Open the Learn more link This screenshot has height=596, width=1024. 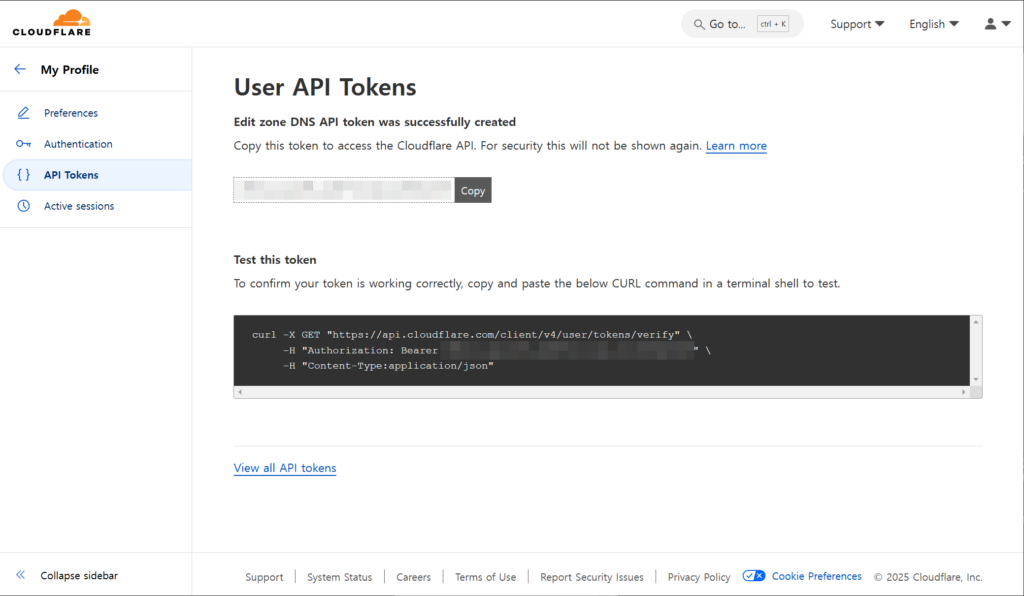point(736,146)
